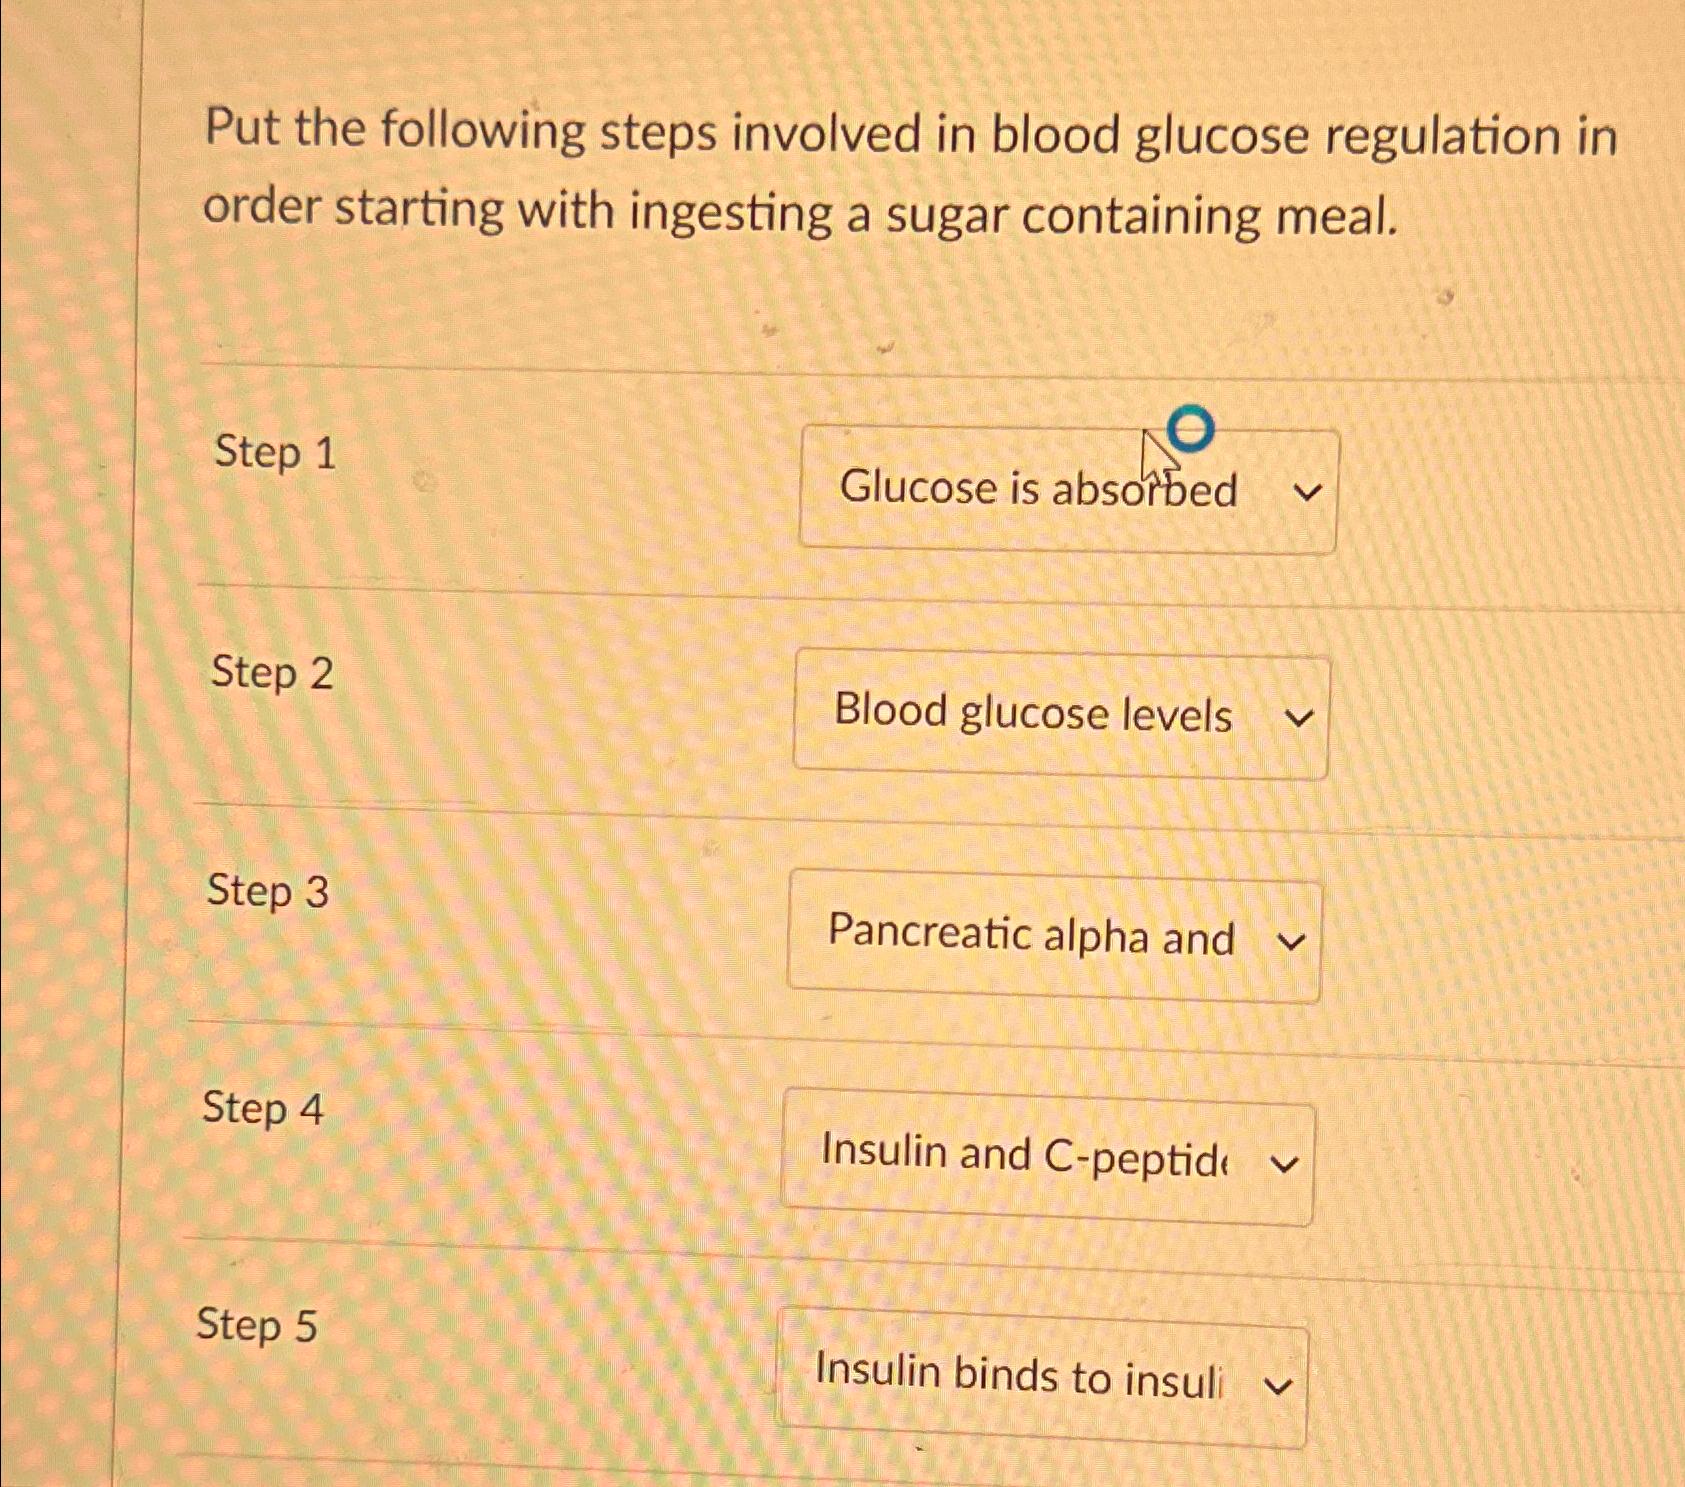Viewport: 1685px width, 1487px height.
Task: Click the chevron on the Step 3 answer box
Action: pos(1292,938)
